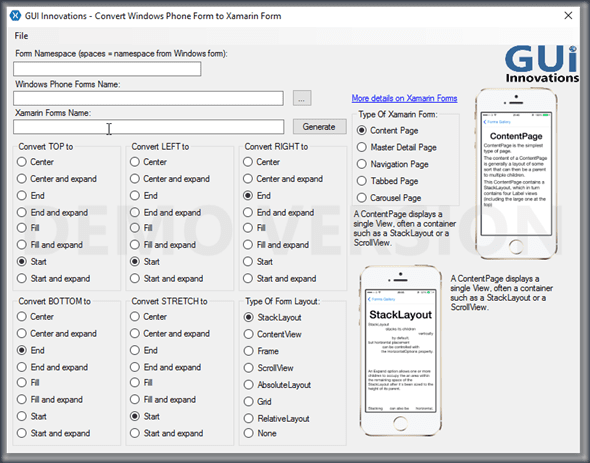Choose StackLayout form layout
The height and width of the screenshot is (463, 590).
(x=273, y=317)
